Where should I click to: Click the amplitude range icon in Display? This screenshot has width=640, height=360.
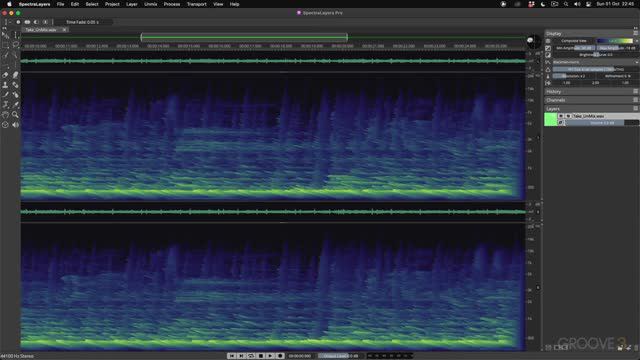[x=548, y=48]
